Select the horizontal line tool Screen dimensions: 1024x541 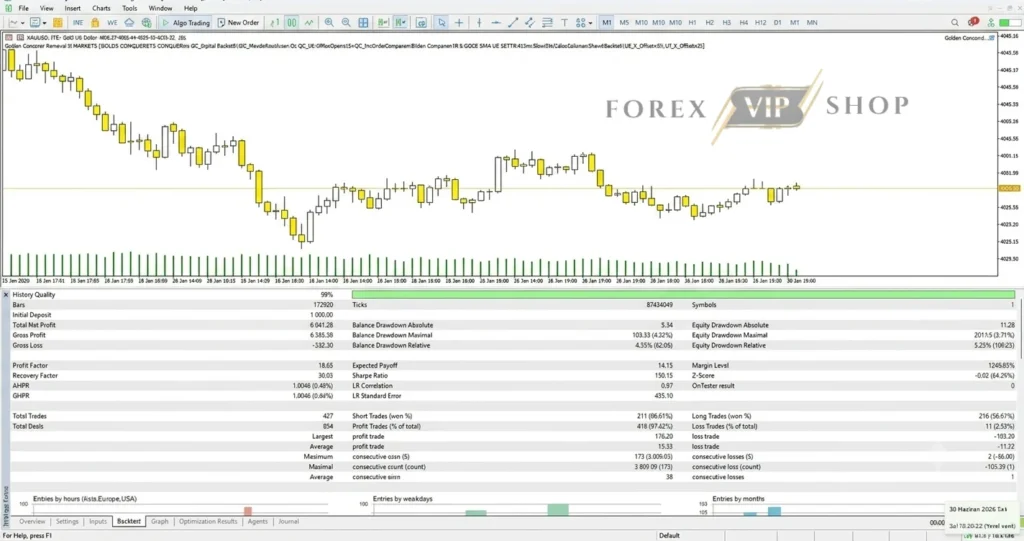coord(496,23)
